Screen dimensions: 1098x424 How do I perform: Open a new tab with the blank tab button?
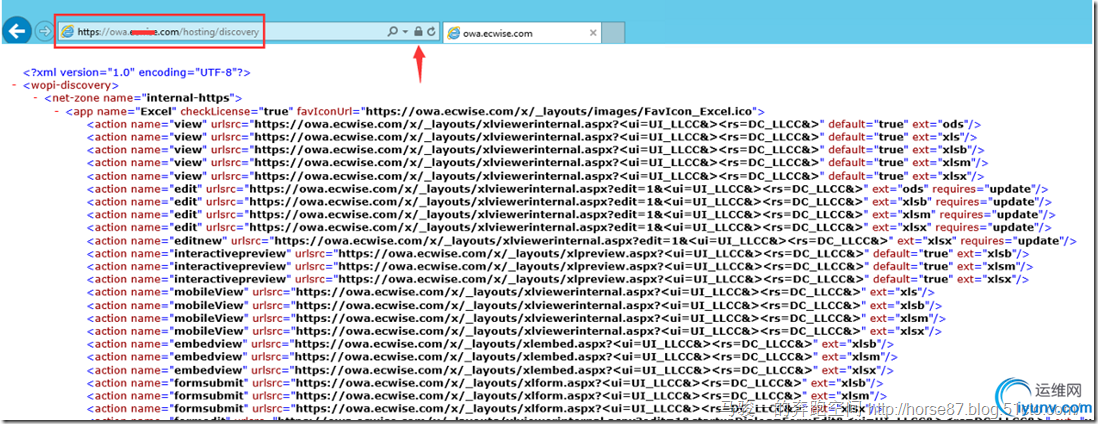pyautogui.click(x=613, y=32)
